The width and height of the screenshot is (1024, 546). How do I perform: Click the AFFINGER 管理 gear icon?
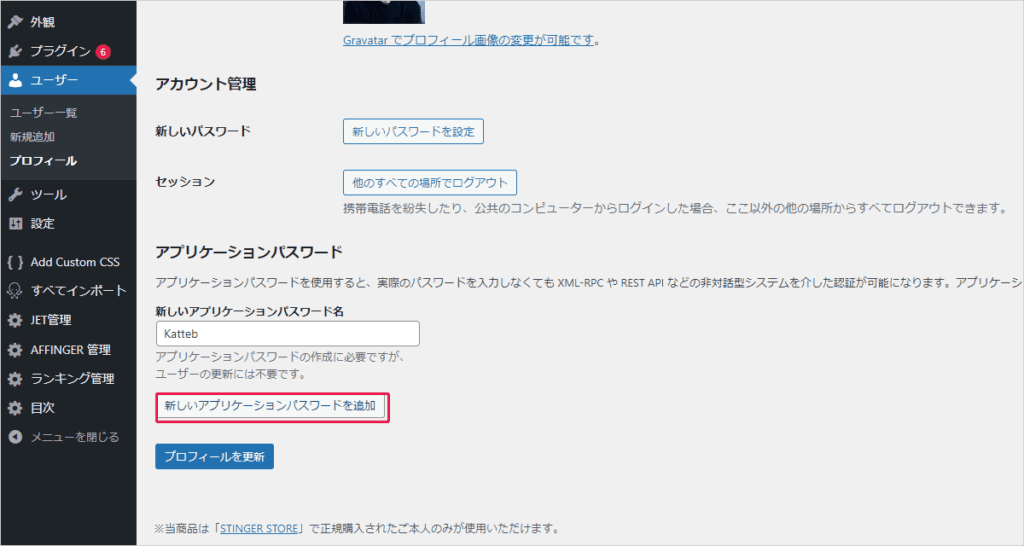coord(15,349)
